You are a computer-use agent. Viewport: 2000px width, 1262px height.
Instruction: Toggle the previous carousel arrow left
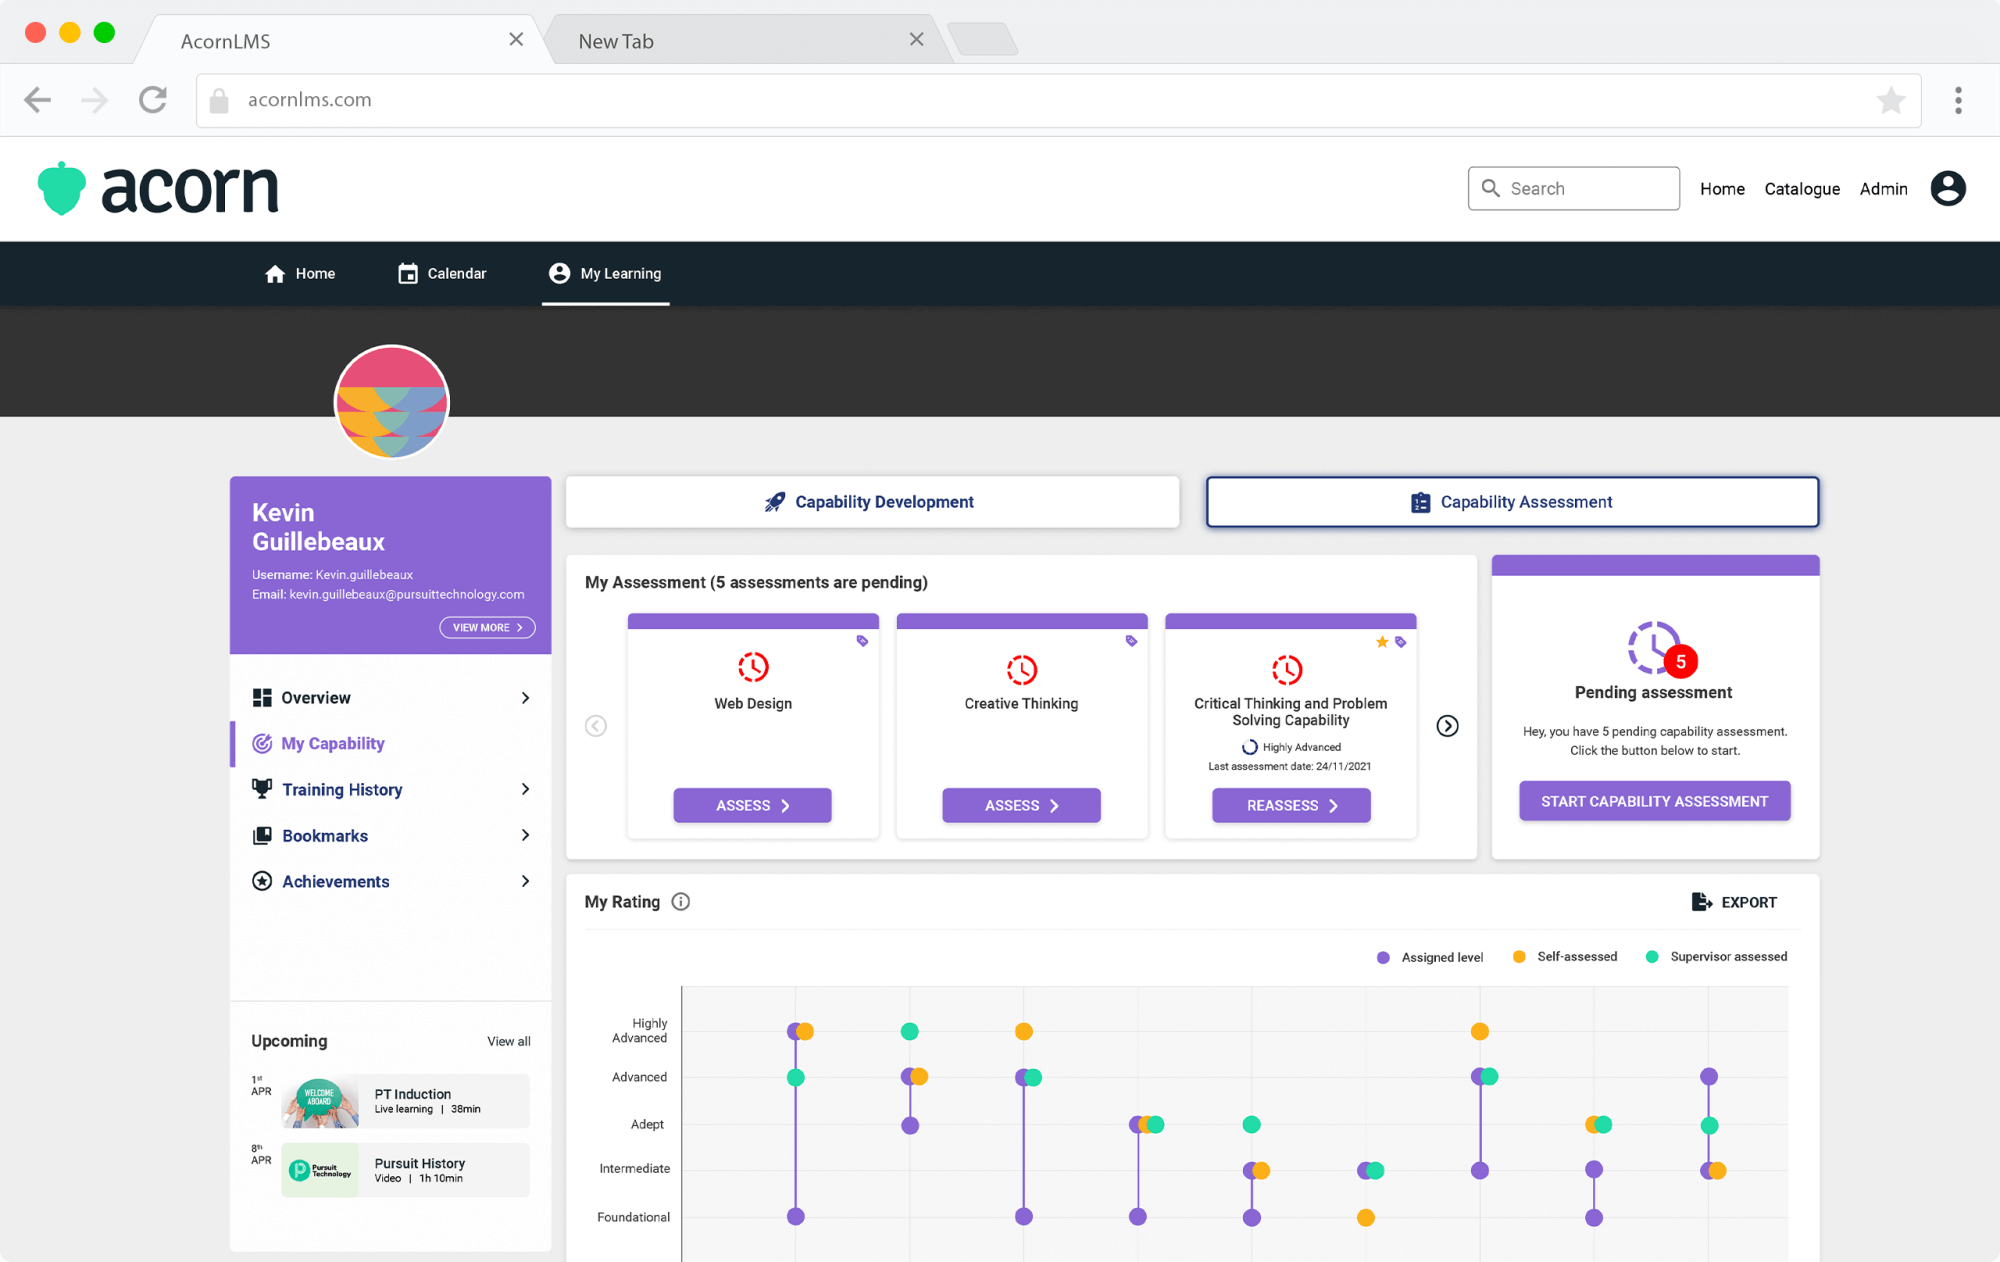tap(597, 726)
